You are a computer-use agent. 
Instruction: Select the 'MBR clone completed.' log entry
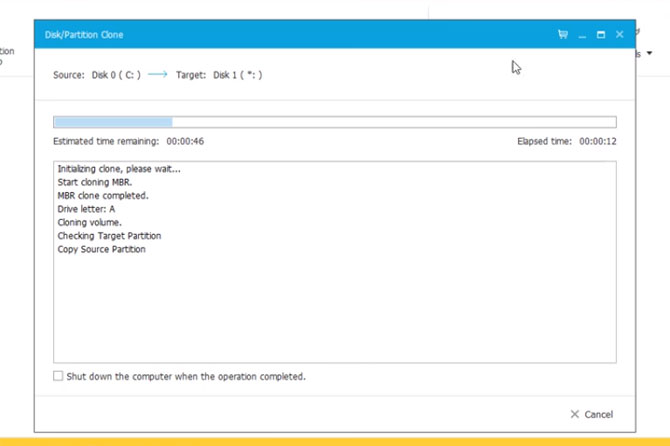pos(102,196)
